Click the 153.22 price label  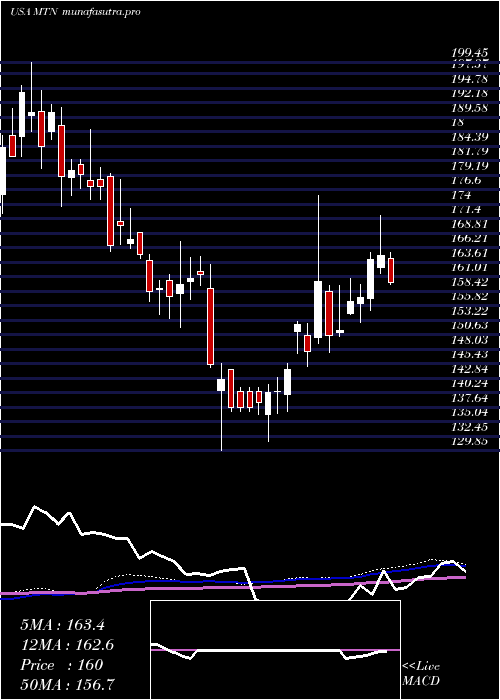(470, 311)
